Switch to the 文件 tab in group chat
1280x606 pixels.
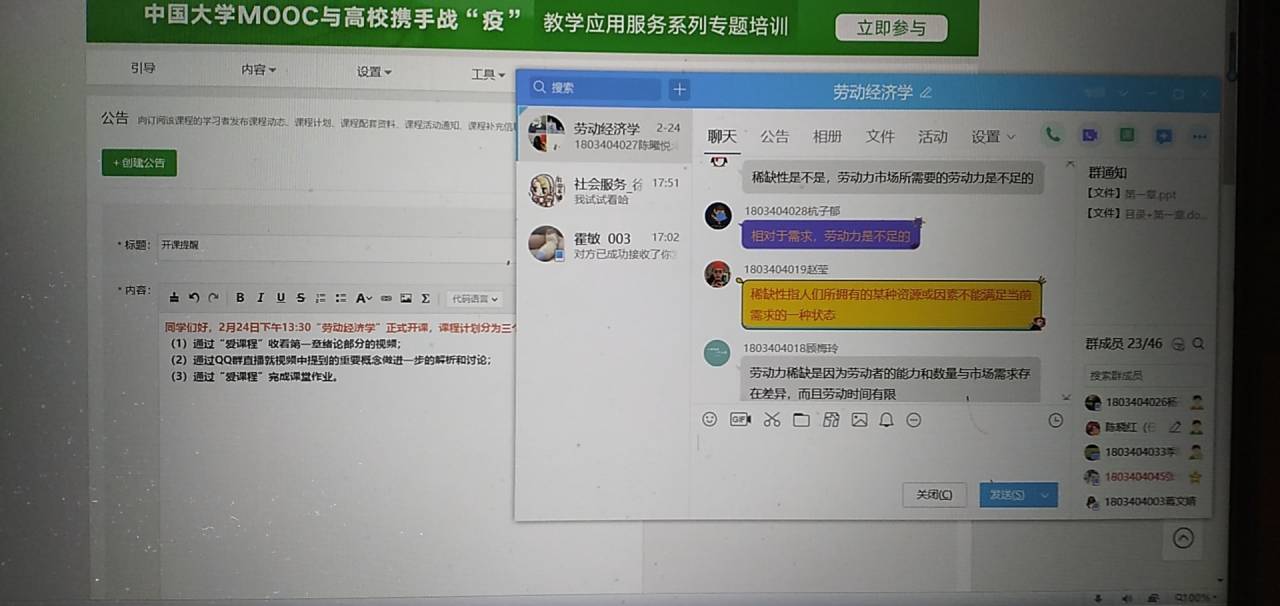(880, 136)
